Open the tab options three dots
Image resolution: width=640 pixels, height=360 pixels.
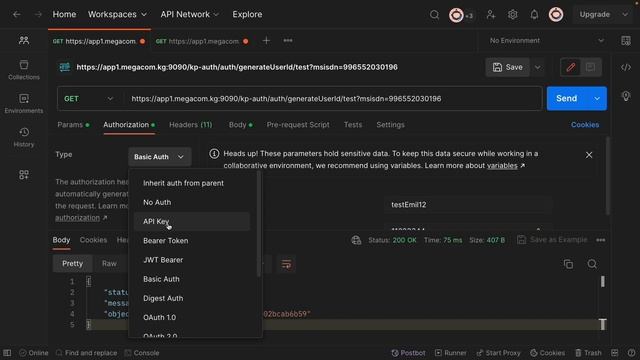click(288, 40)
